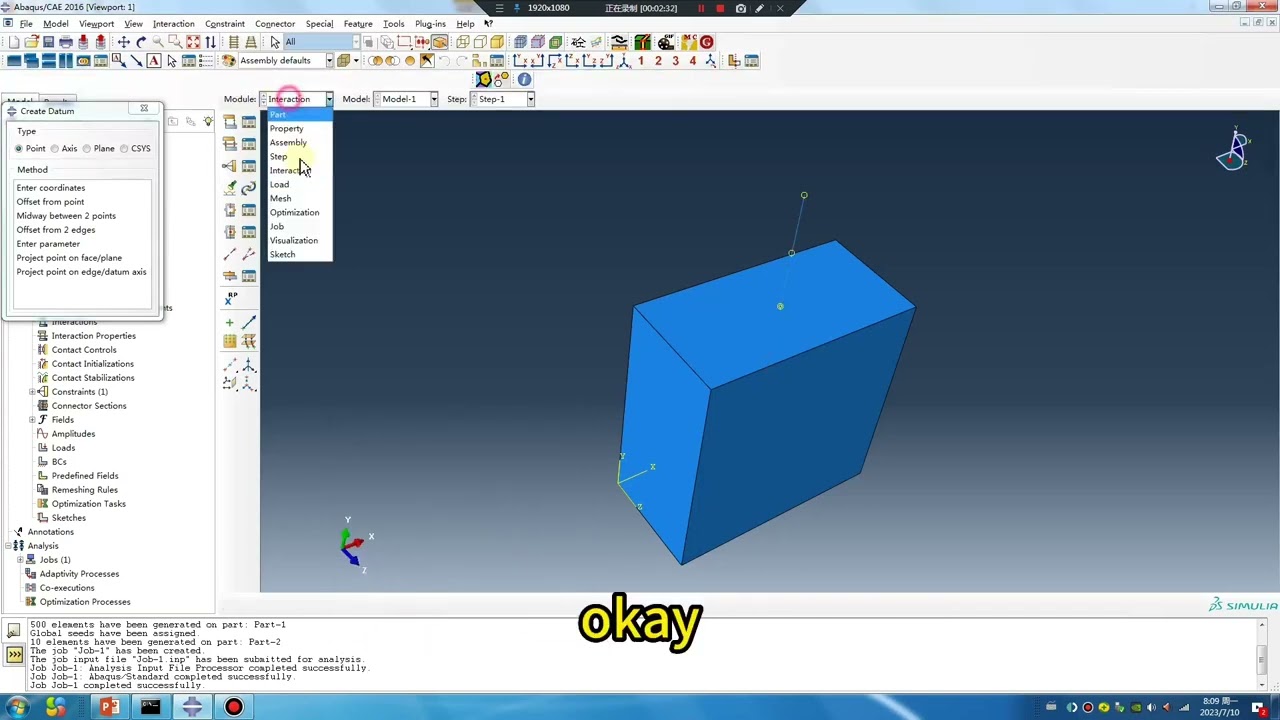Collapse the Analysis tree node

click(x=8, y=546)
